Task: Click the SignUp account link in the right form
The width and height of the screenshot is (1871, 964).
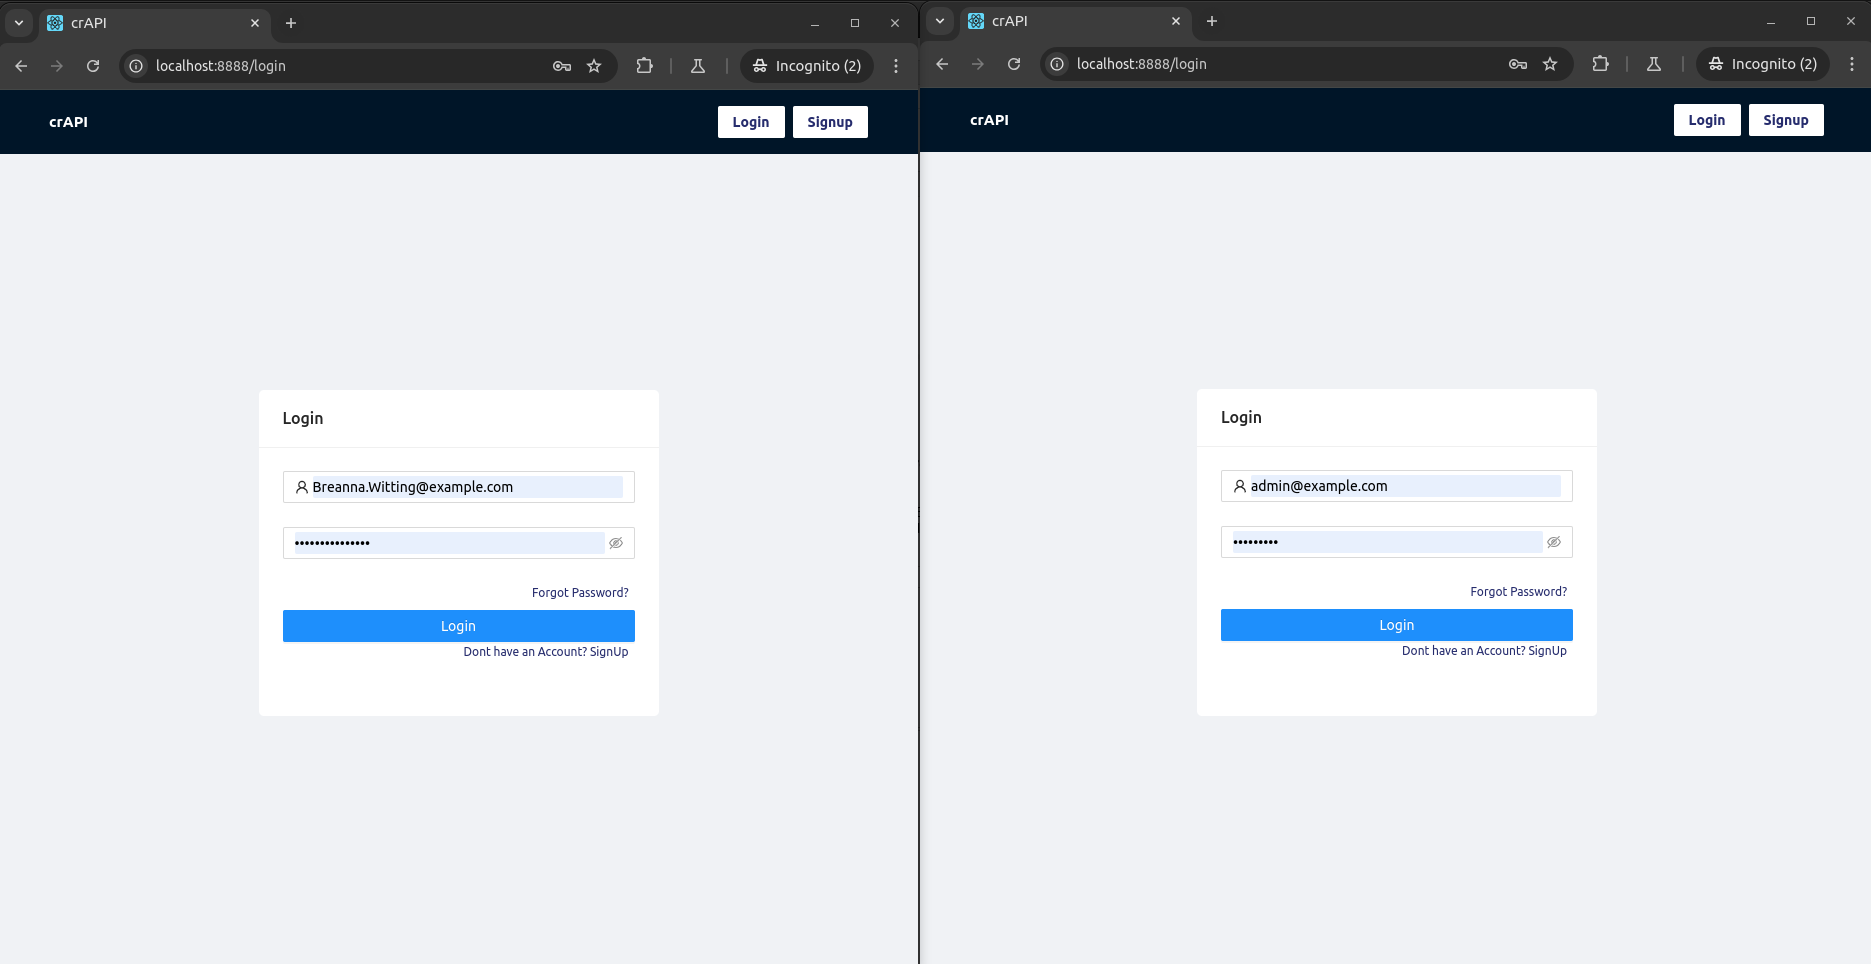Action: coord(1547,651)
